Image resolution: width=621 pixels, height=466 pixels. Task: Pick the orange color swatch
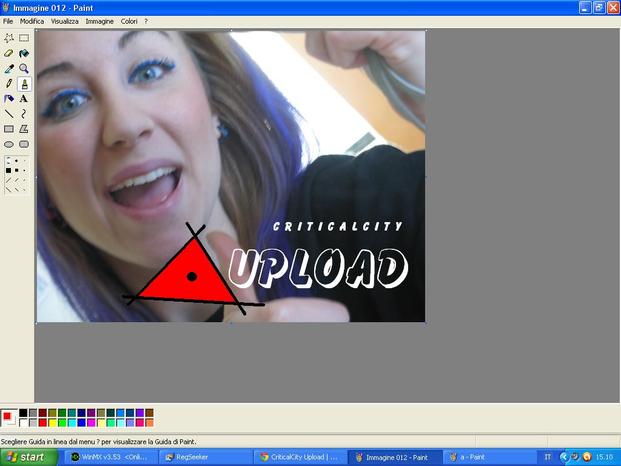(x=149, y=423)
